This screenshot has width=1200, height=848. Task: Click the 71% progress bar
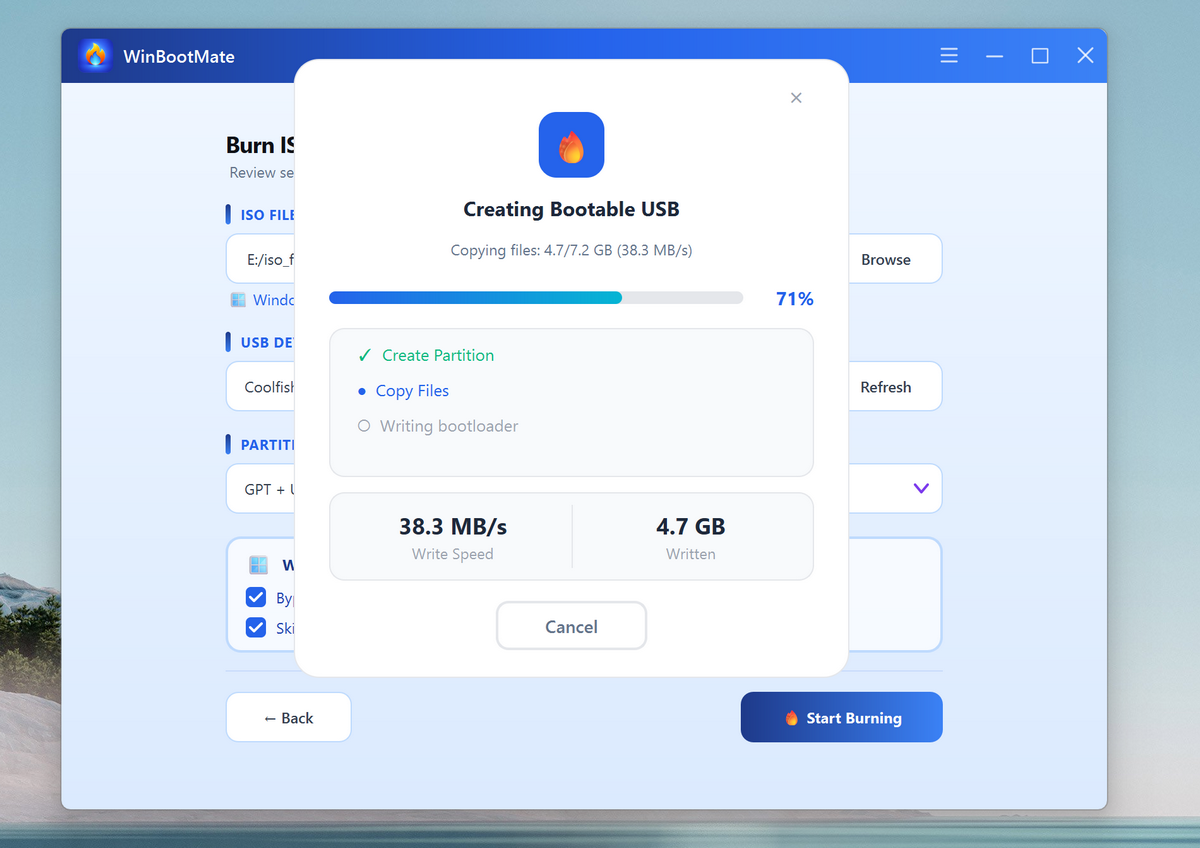[535, 297]
